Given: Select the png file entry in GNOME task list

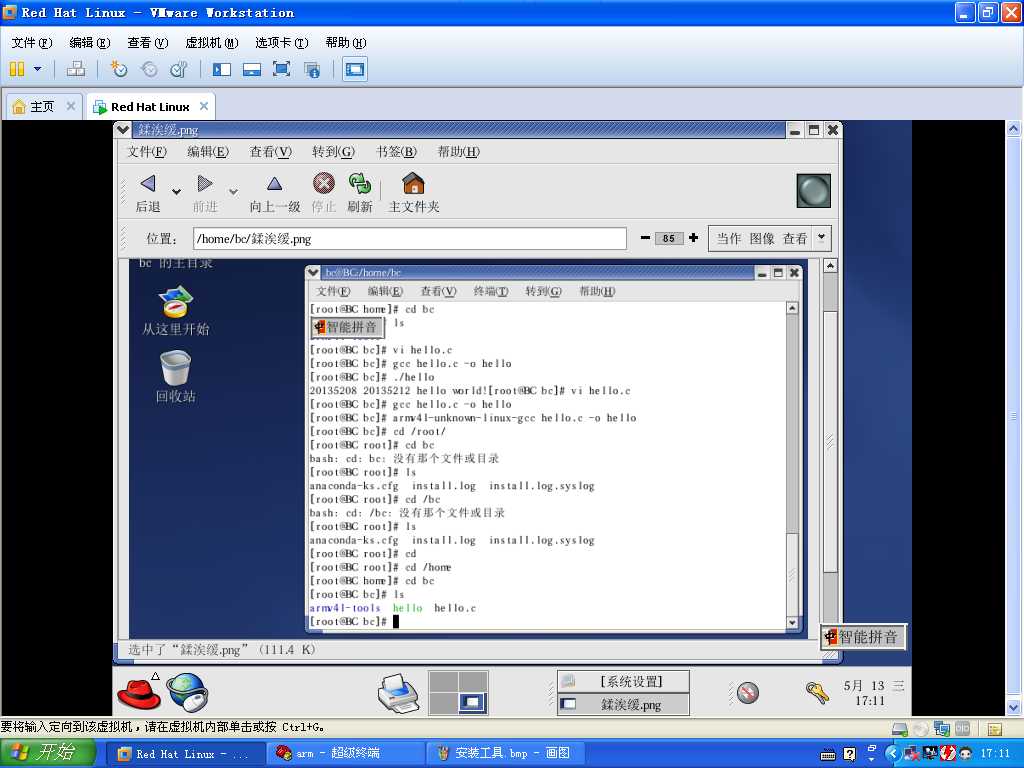Looking at the screenshot, I should tap(624, 705).
